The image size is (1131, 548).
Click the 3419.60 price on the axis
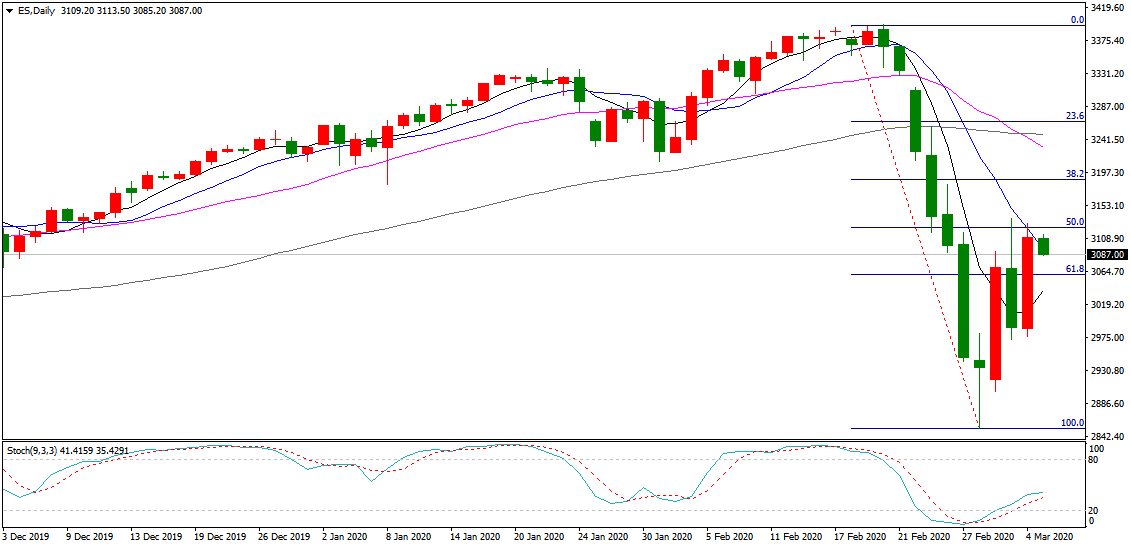pyautogui.click(x=1108, y=8)
